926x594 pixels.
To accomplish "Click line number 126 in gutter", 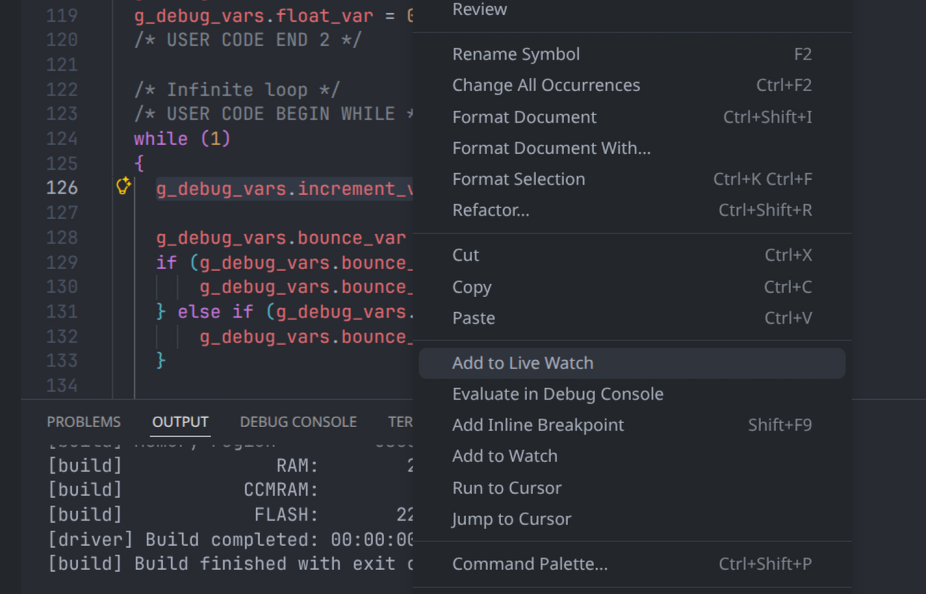I will click(62, 188).
